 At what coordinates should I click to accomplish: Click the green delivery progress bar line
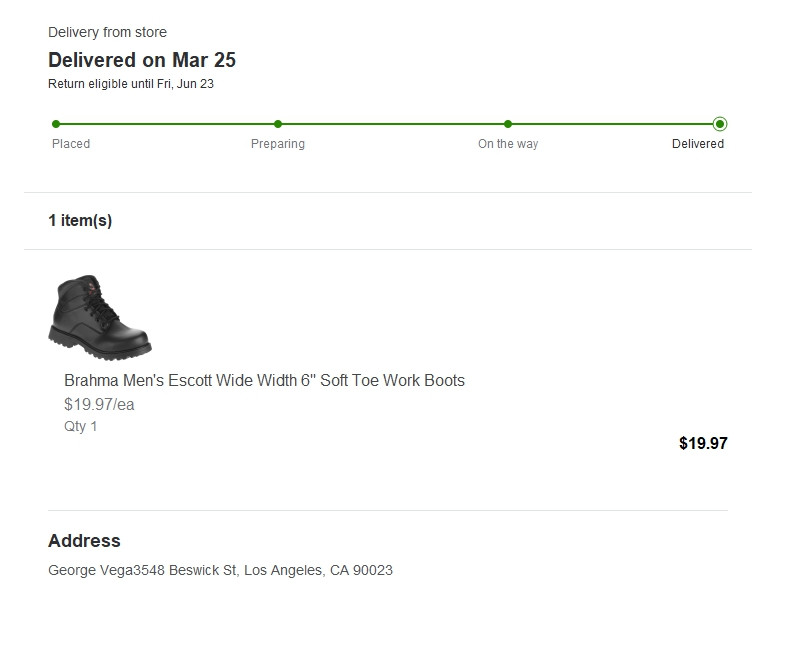tap(390, 124)
